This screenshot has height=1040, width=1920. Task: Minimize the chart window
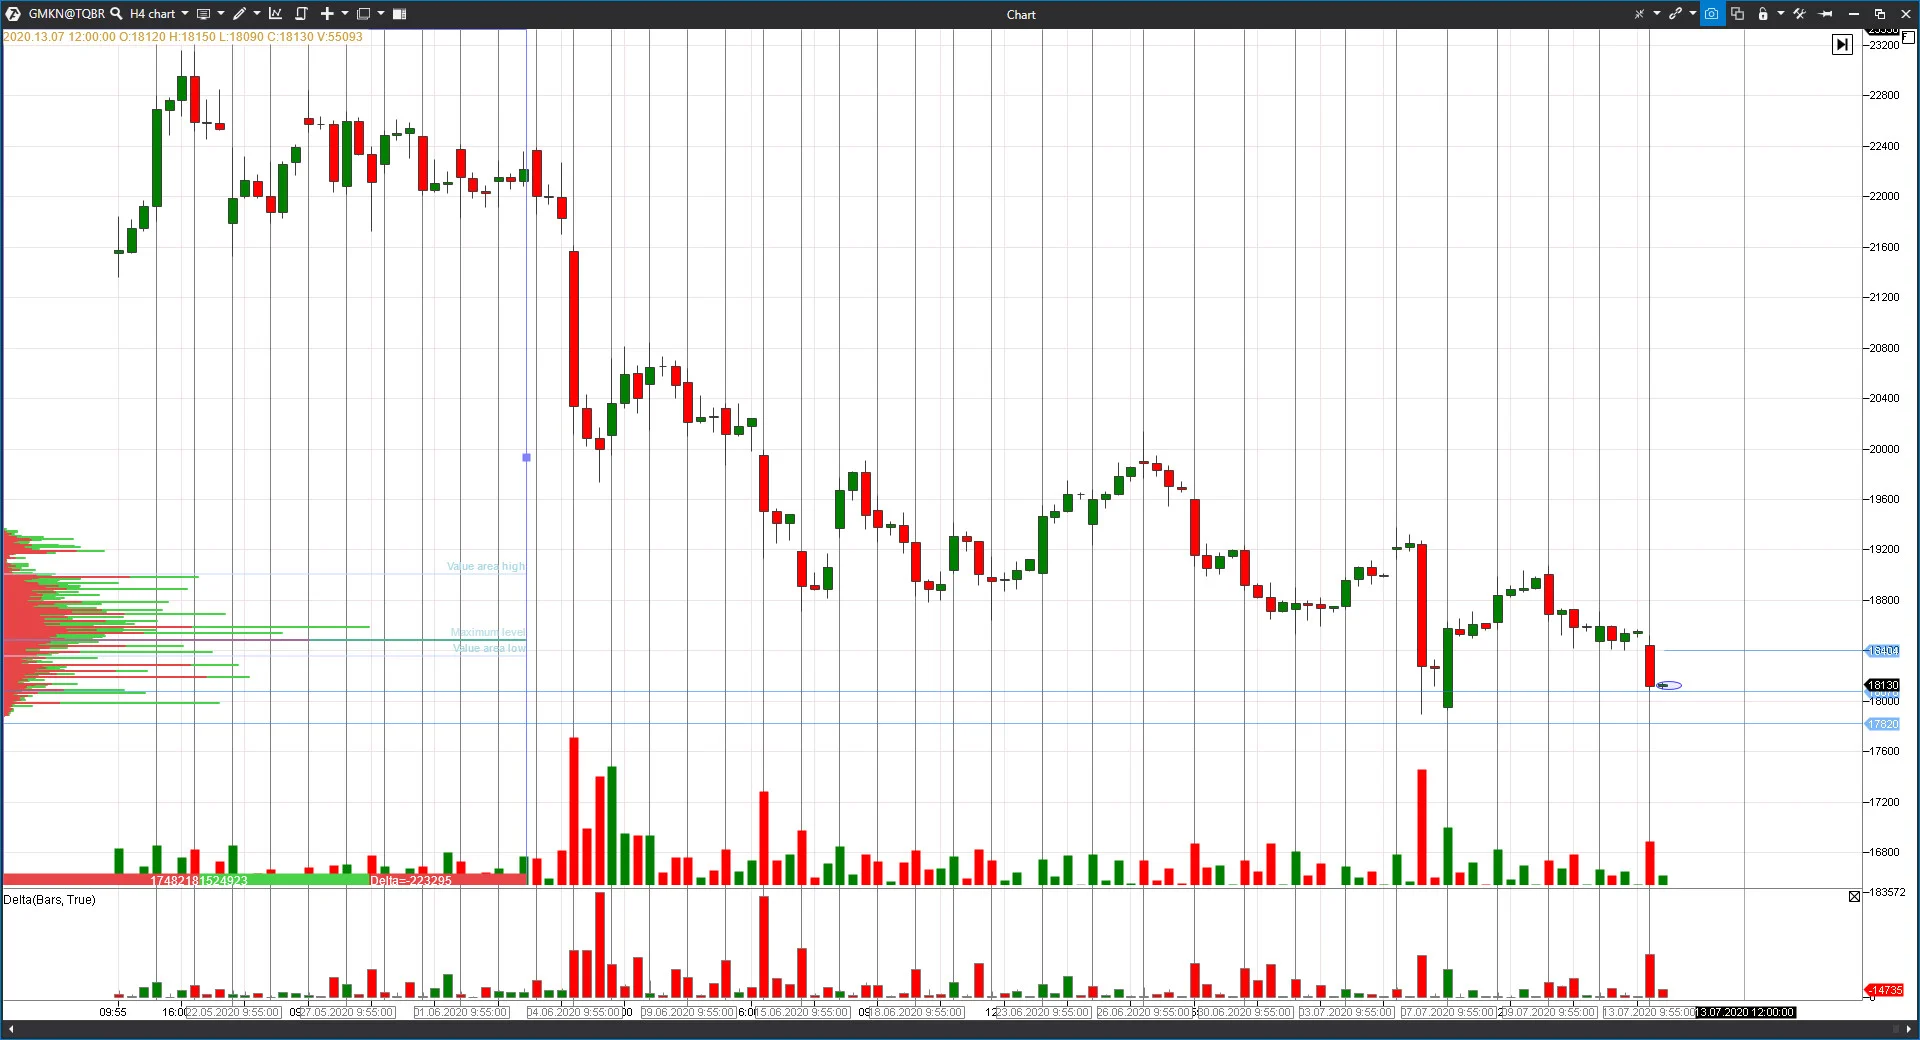(x=1853, y=14)
